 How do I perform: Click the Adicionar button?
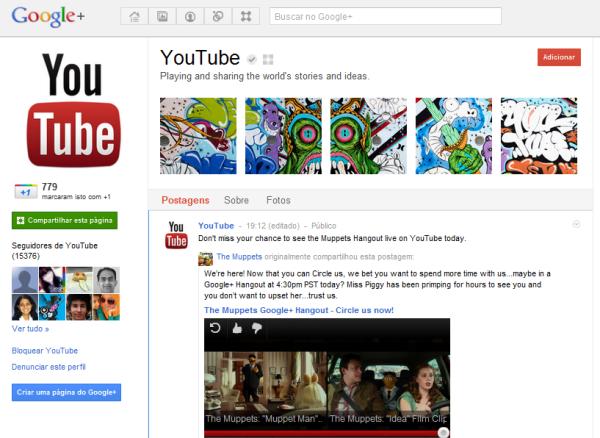click(559, 57)
